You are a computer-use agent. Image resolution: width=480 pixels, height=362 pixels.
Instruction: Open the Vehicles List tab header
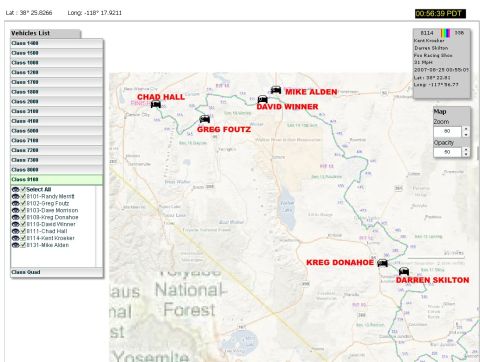46,33
